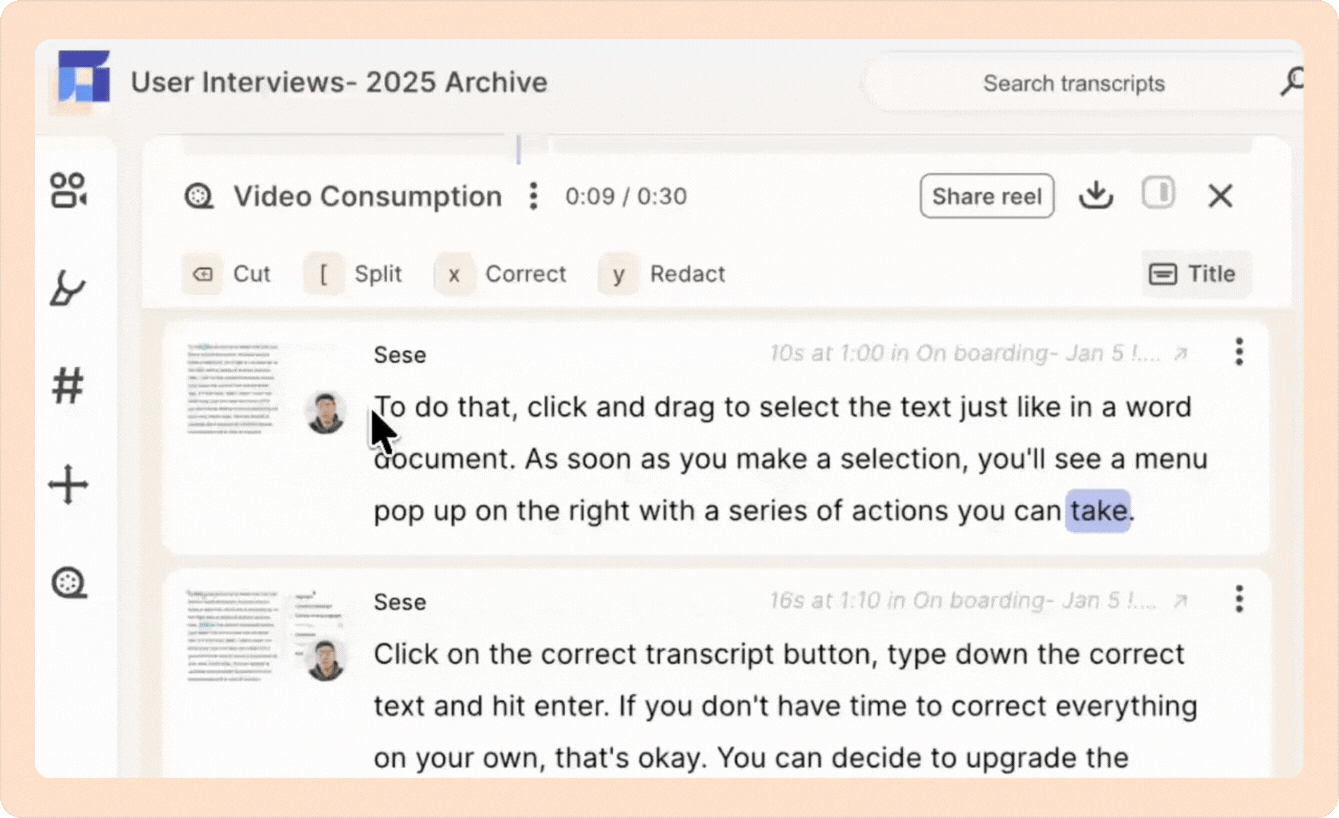Click the plus crosshair icon in sidebar

pos(68,486)
